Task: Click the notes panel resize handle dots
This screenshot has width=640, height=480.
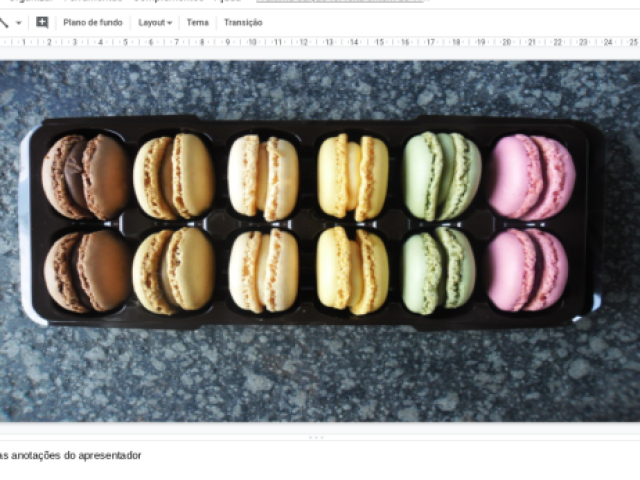Action: click(316, 438)
